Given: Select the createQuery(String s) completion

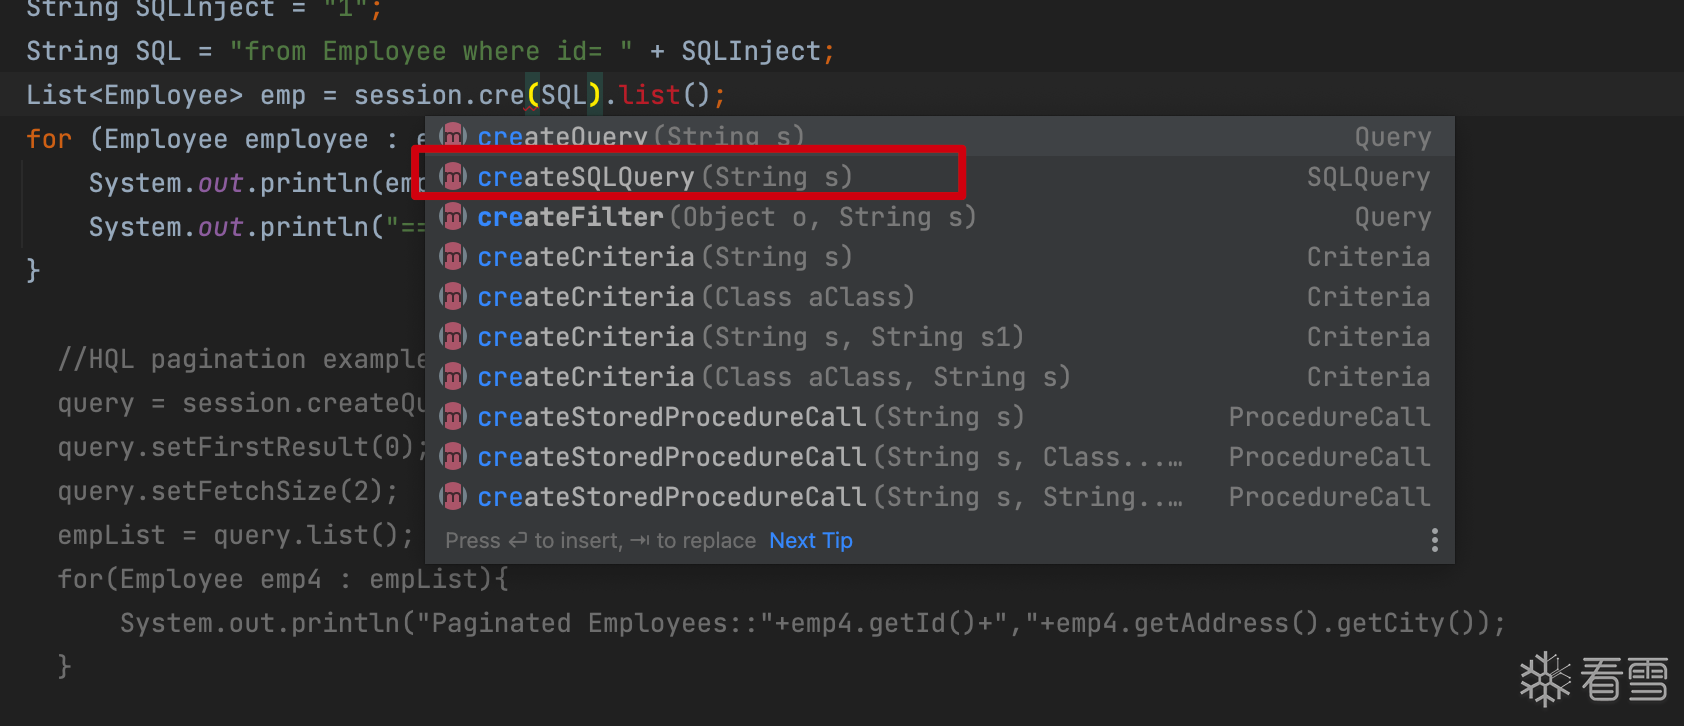Looking at the screenshot, I should [640, 137].
